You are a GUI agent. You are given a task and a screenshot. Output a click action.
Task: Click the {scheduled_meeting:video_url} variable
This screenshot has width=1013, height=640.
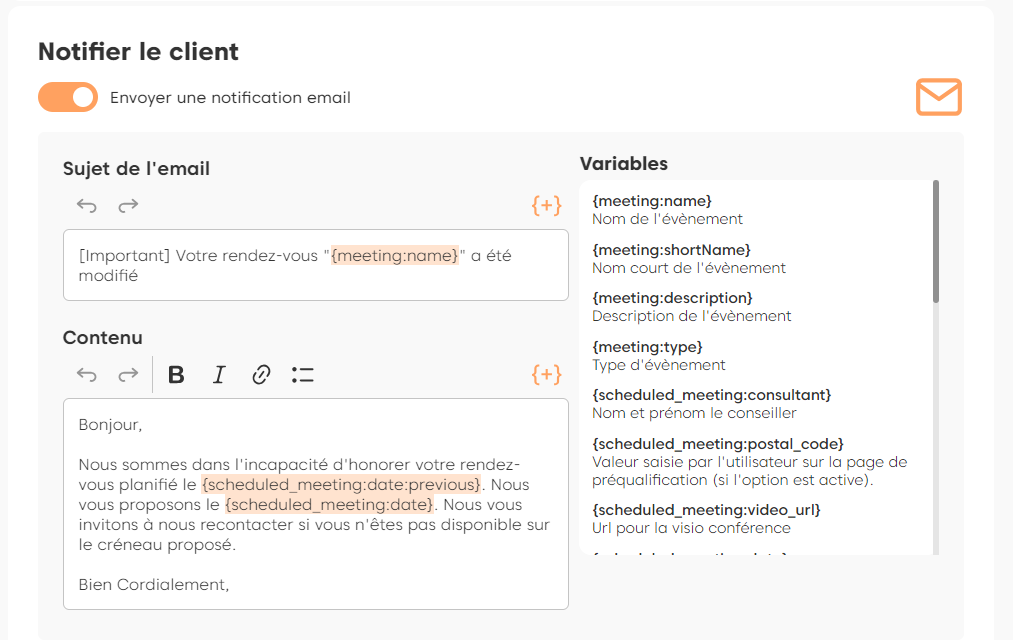[x=706, y=510]
